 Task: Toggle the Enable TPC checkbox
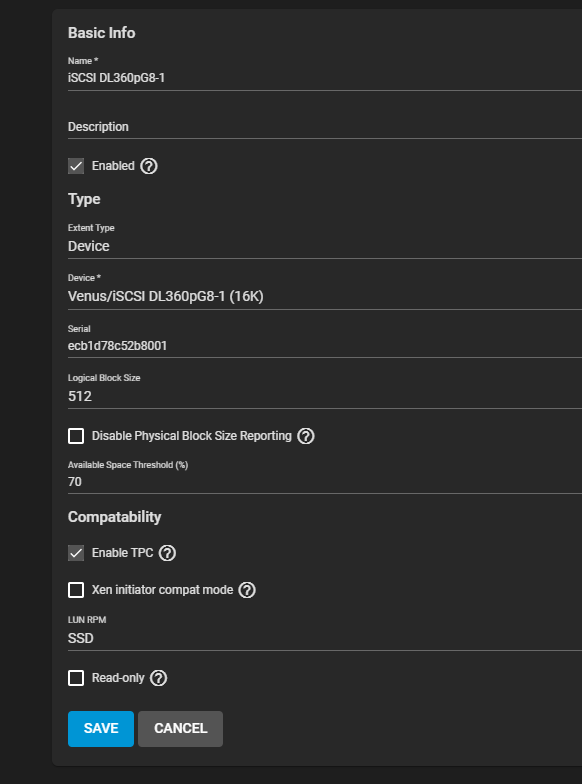coord(76,553)
